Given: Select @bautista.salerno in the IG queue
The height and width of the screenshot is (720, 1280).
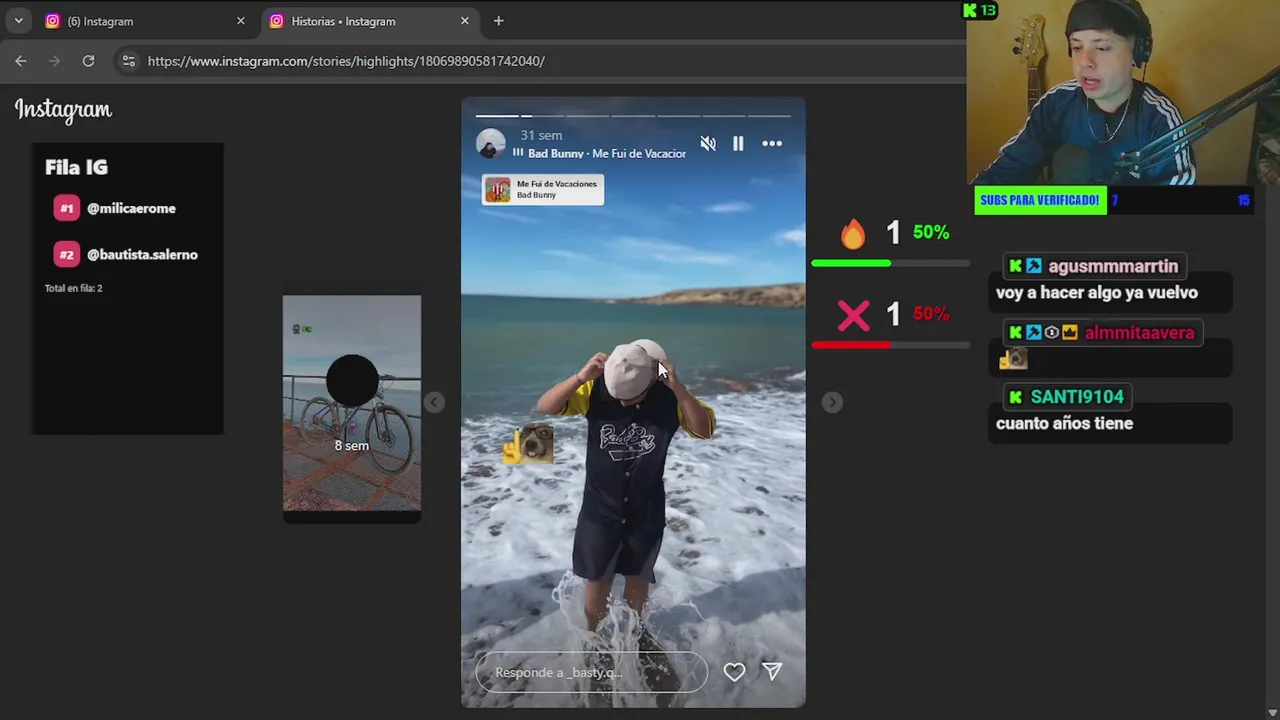Looking at the screenshot, I should [142, 254].
